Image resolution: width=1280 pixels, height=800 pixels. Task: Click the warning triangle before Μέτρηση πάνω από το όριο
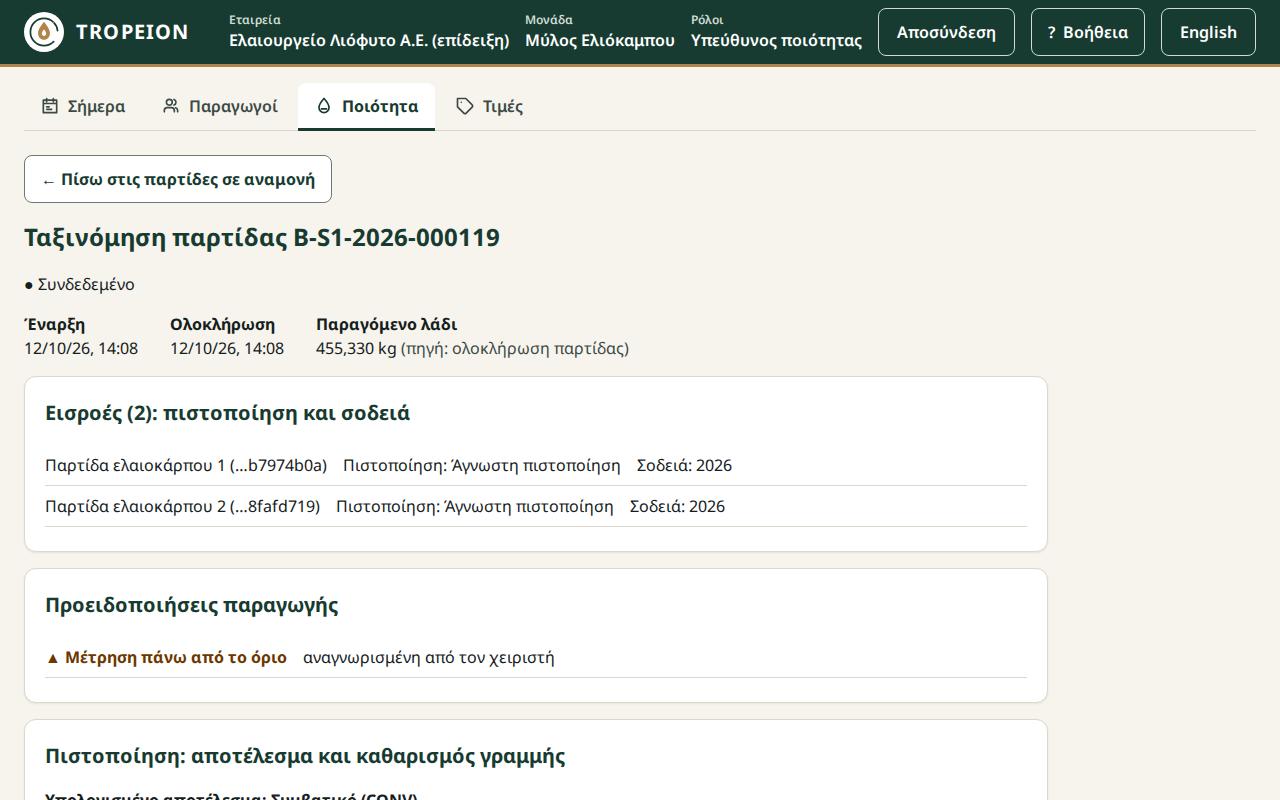pos(53,658)
